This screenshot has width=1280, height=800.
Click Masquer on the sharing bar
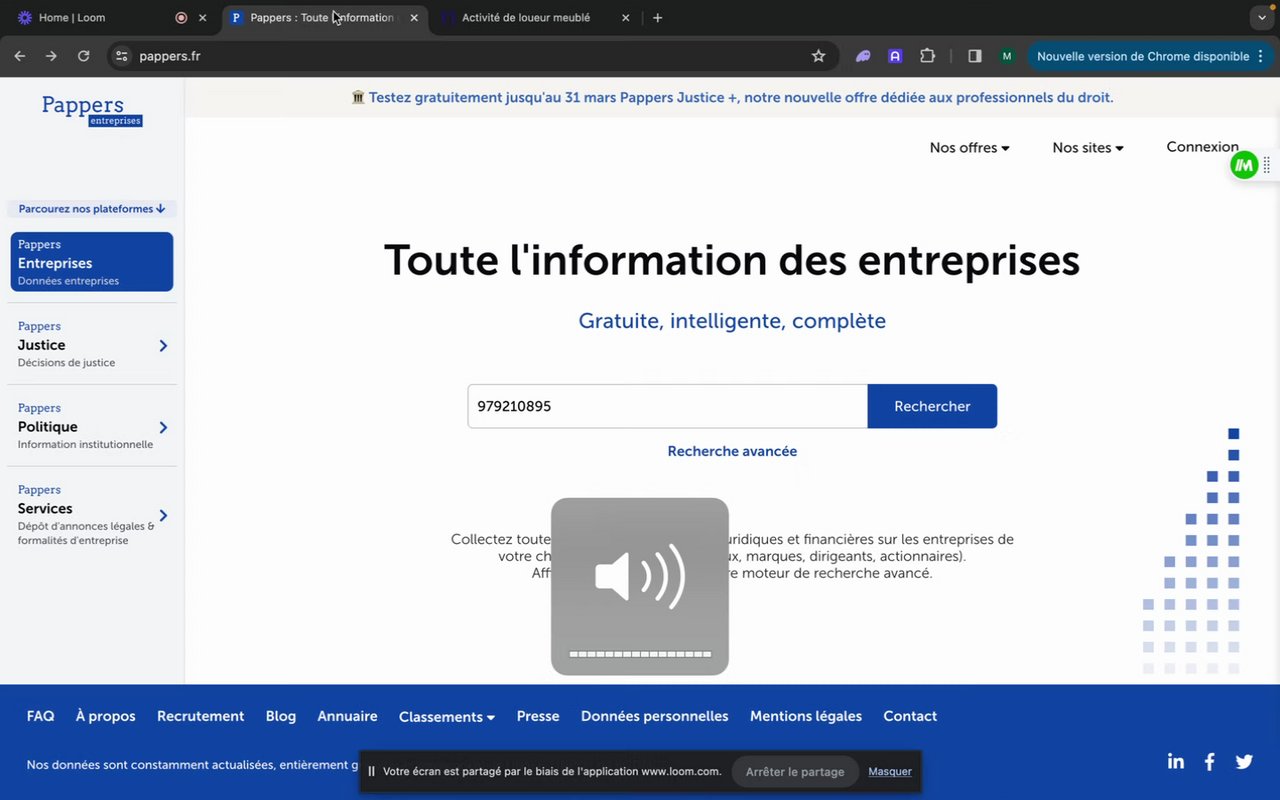(x=890, y=771)
